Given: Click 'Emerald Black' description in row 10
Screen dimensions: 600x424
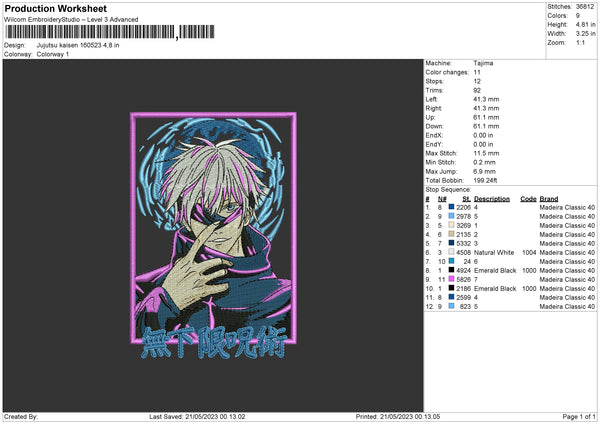Looking at the screenshot, I should pyautogui.click(x=495, y=289).
